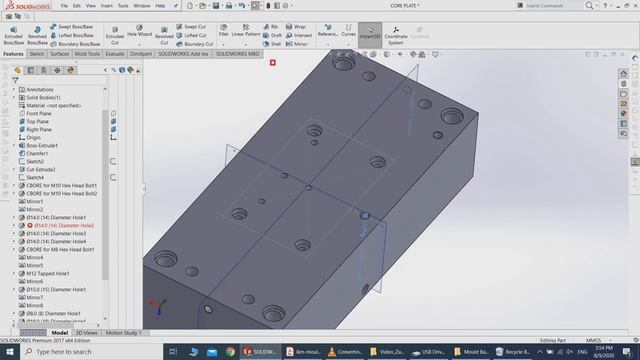This screenshot has height=360, width=640.
Task: Click the New document icon
Action: pos(190,6)
